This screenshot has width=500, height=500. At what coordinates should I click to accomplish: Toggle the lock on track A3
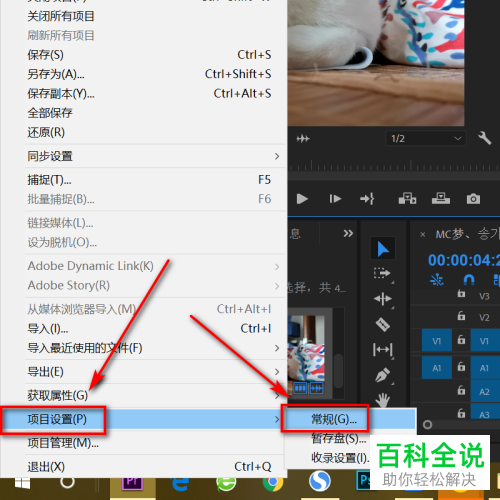pos(461,413)
